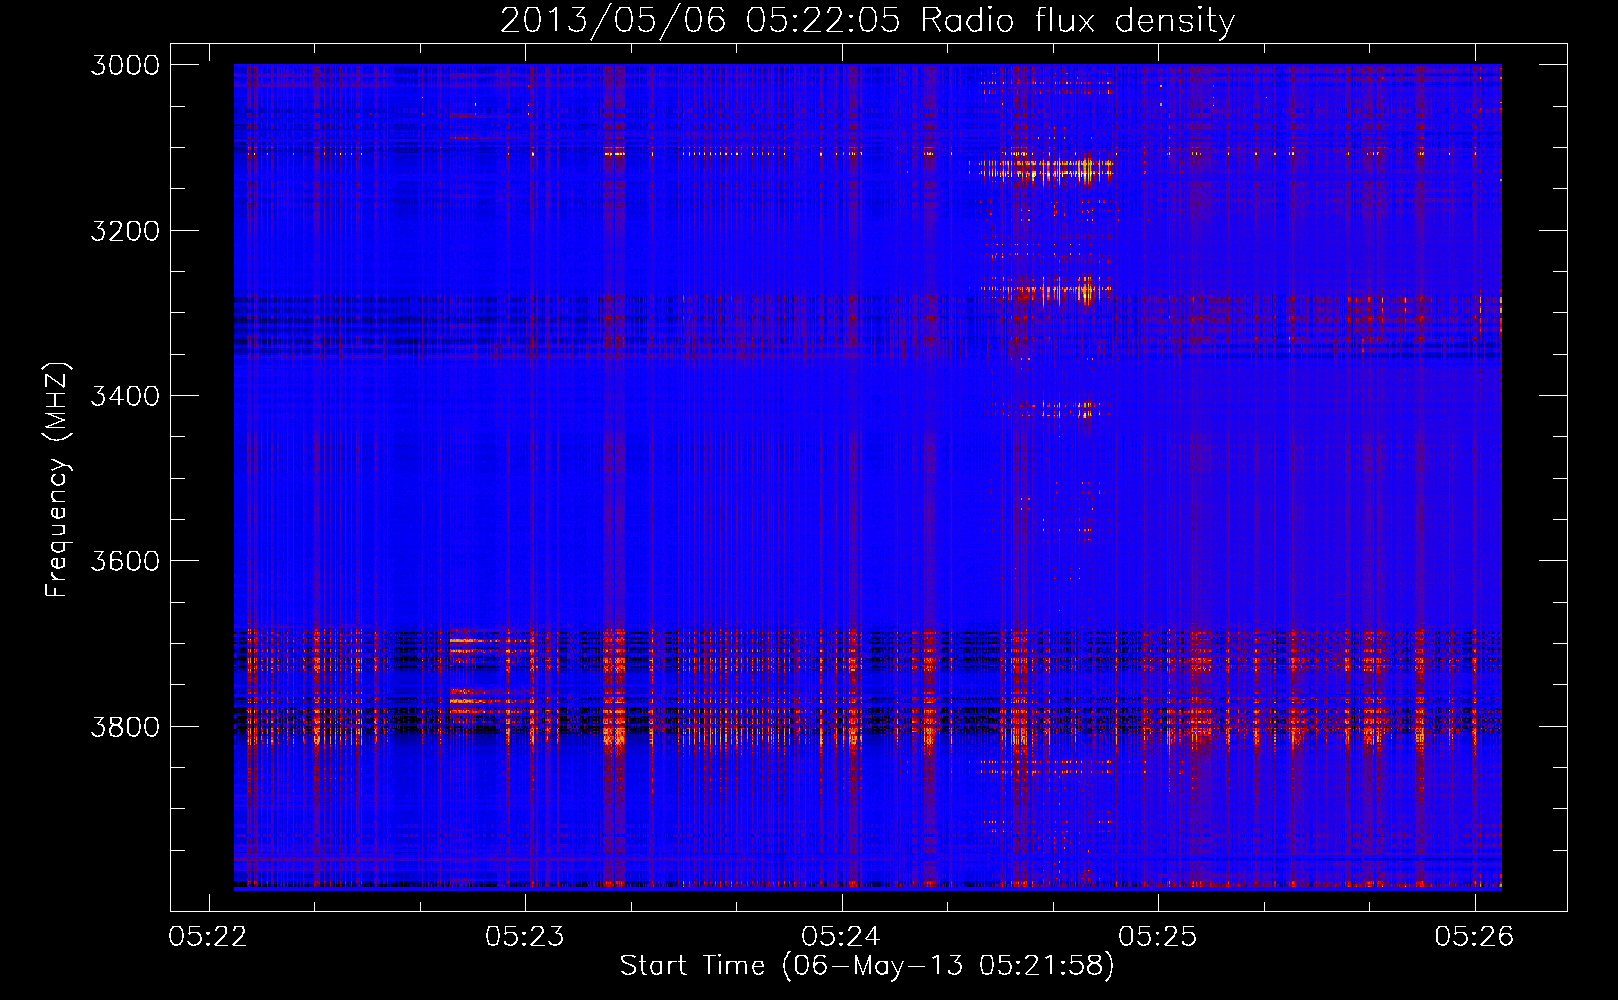Click the "Start Time (06-May-13 05:21:58)" axis label

pos(867,965)
